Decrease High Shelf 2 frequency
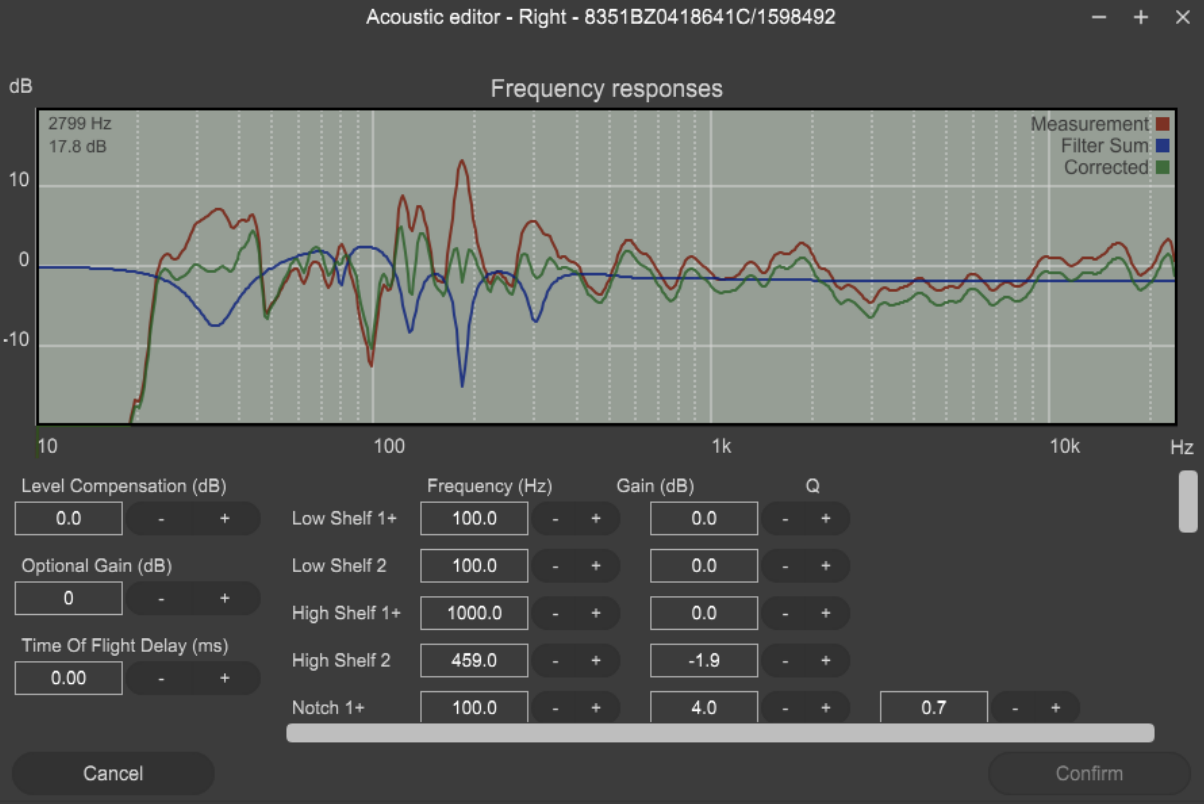The width and height of the screenshot is (1204, 804). tap(555, 660)
